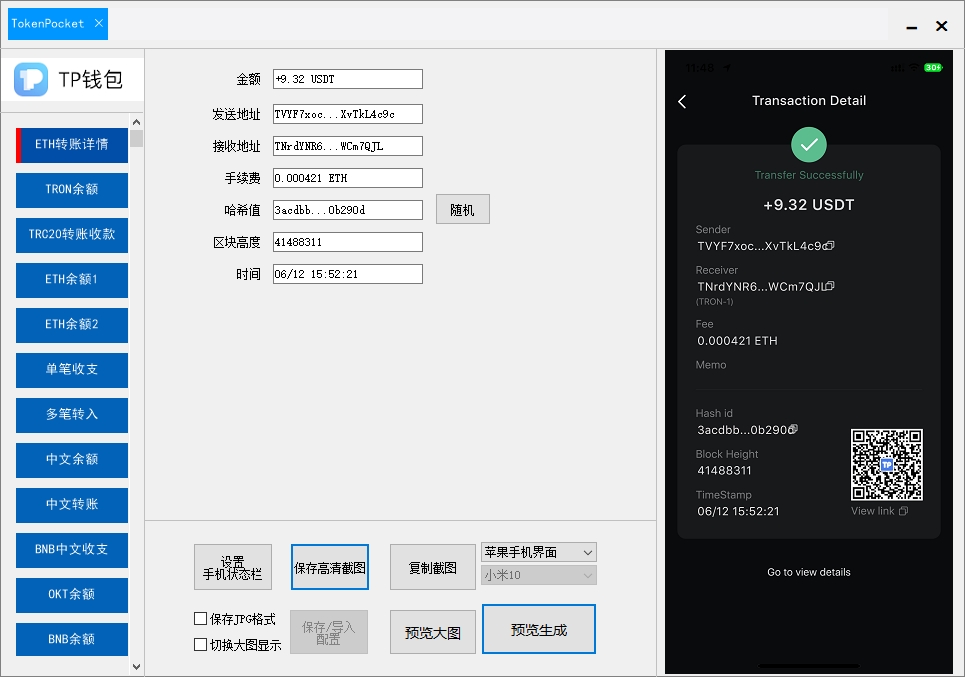The image size is (965, 677).
Task: Click the 预览生成 button
Action: (x=538, y=628)
